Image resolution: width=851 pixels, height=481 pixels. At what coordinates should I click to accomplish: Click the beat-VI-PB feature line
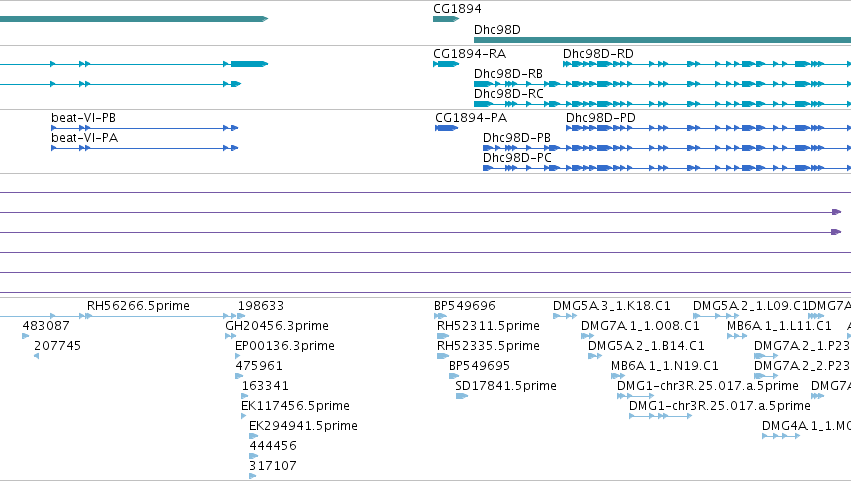pos(144,128)
